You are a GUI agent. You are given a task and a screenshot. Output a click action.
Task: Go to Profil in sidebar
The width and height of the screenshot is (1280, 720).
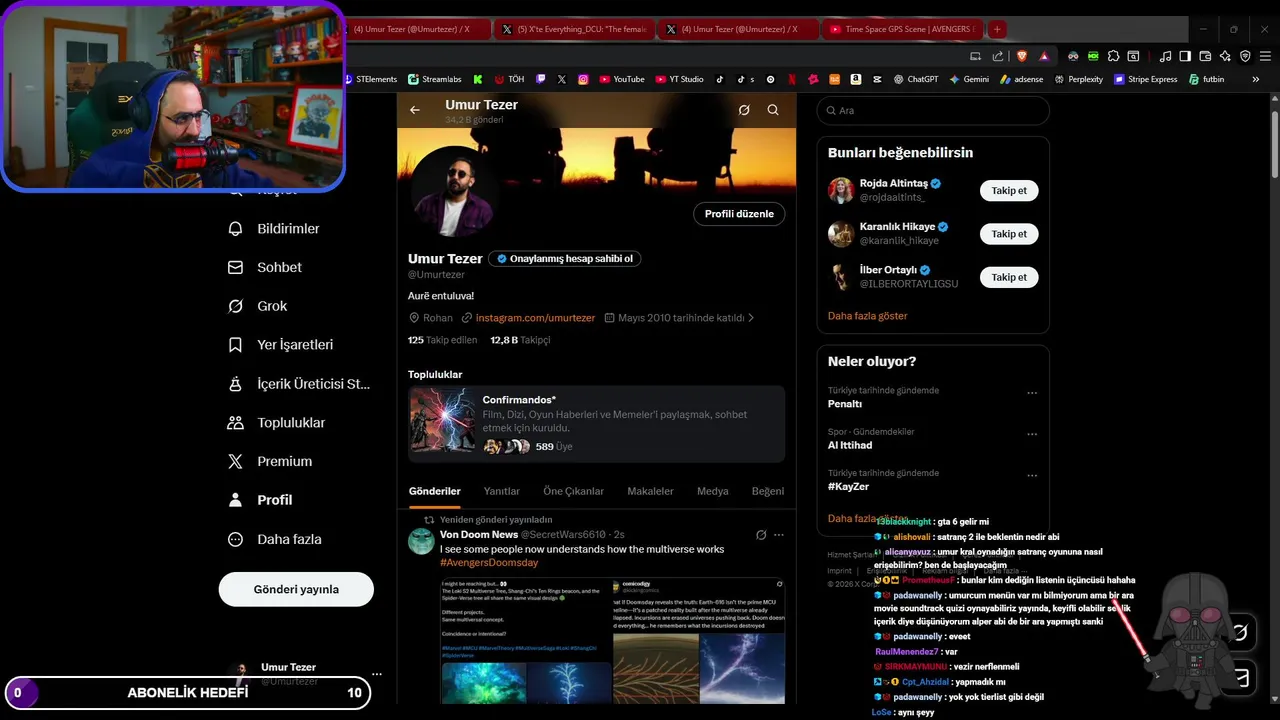point(260,500)
